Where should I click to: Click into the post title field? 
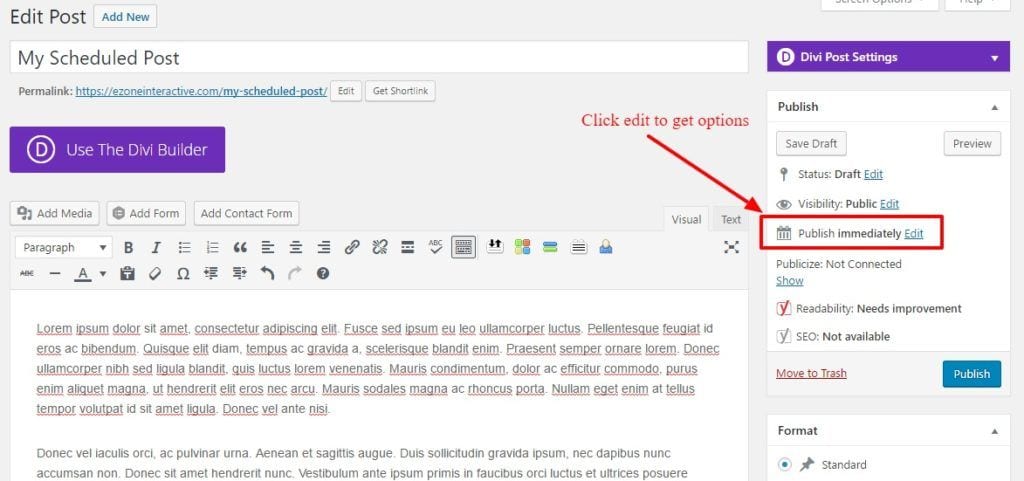click(x=379, y=57)
